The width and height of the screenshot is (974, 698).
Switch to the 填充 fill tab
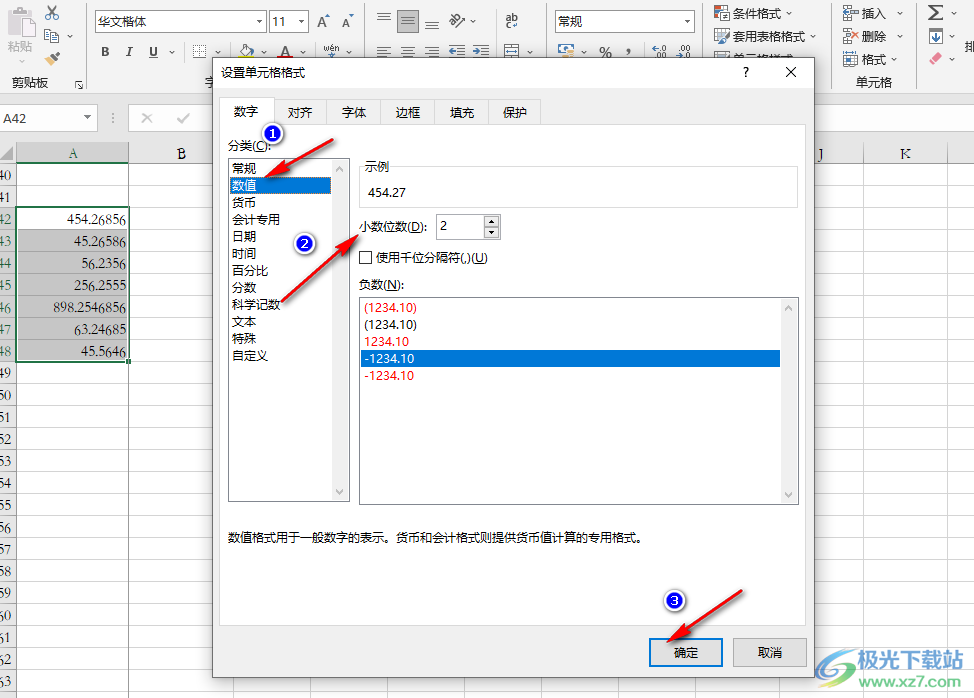click(462, 112)
